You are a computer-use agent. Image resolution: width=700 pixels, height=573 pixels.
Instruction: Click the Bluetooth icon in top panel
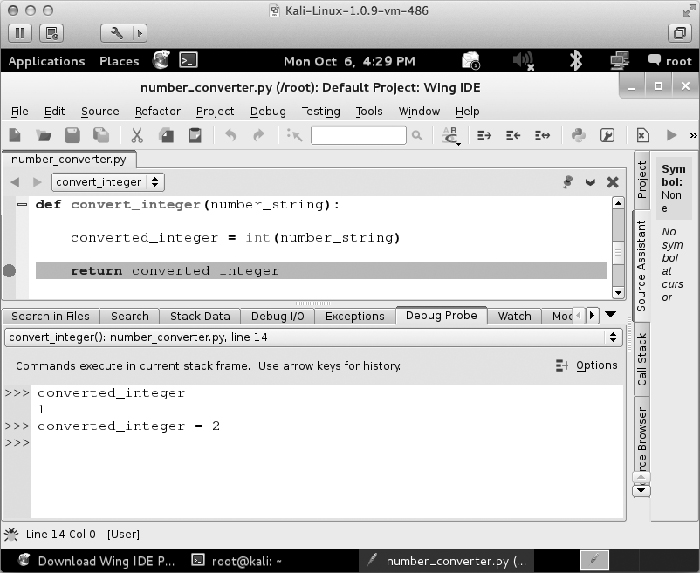[576, 61]
